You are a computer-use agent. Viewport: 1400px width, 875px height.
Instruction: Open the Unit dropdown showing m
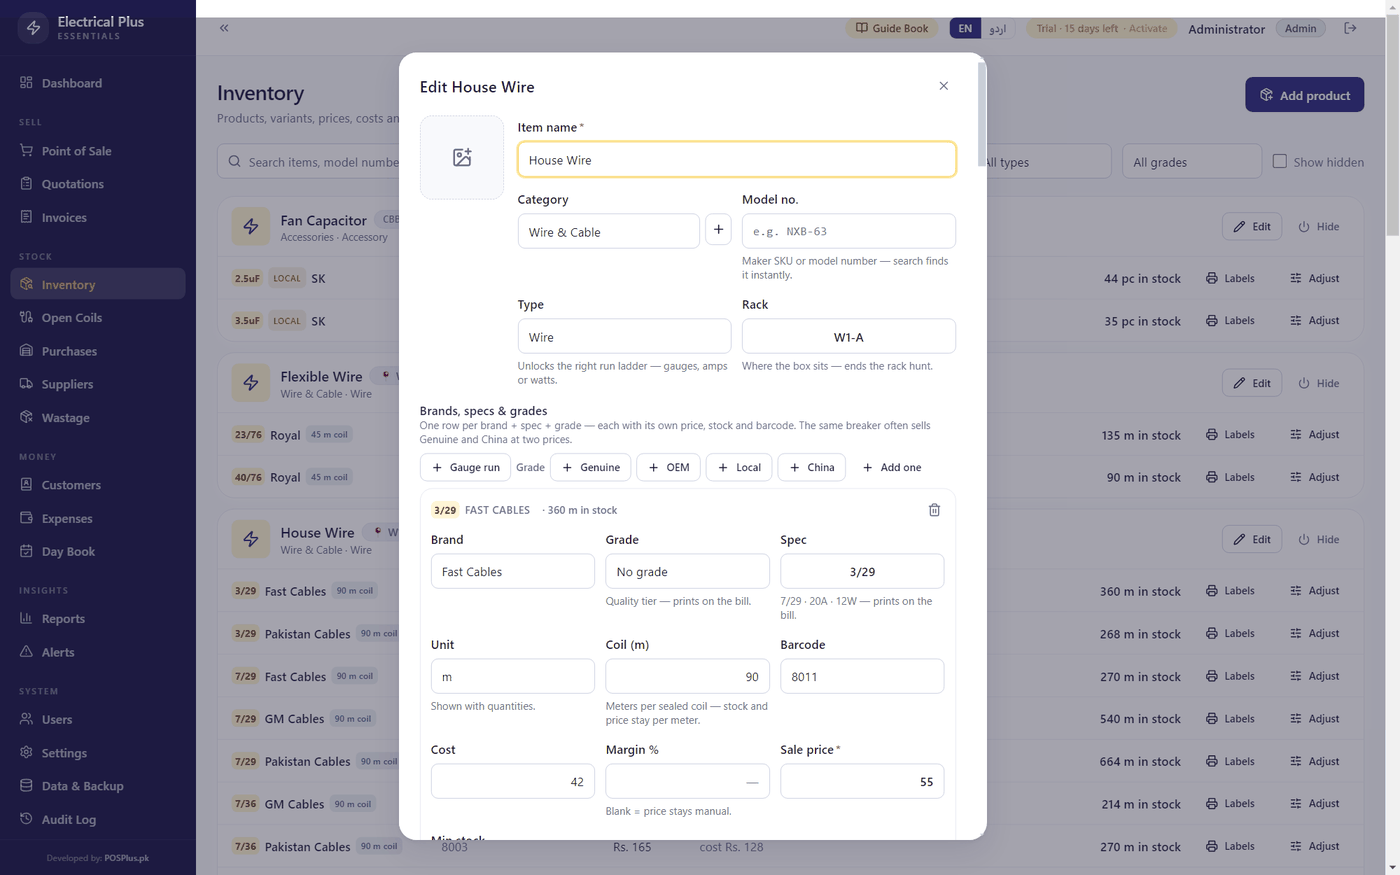point(513,676)
